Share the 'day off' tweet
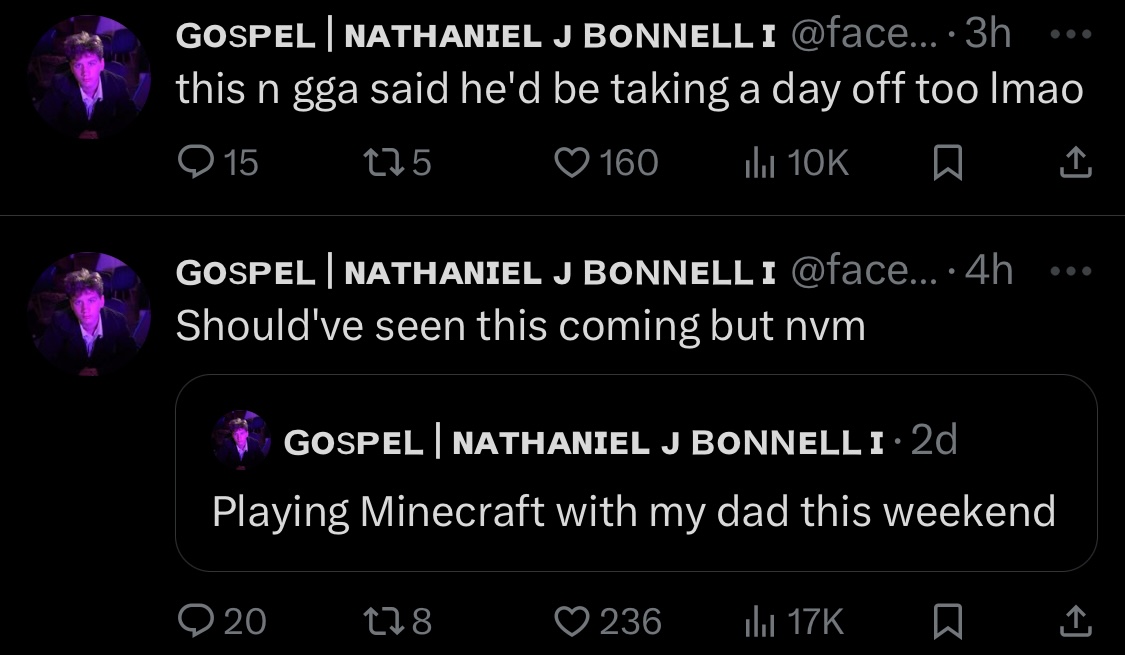1125x655 pixels. (1076, 162)
